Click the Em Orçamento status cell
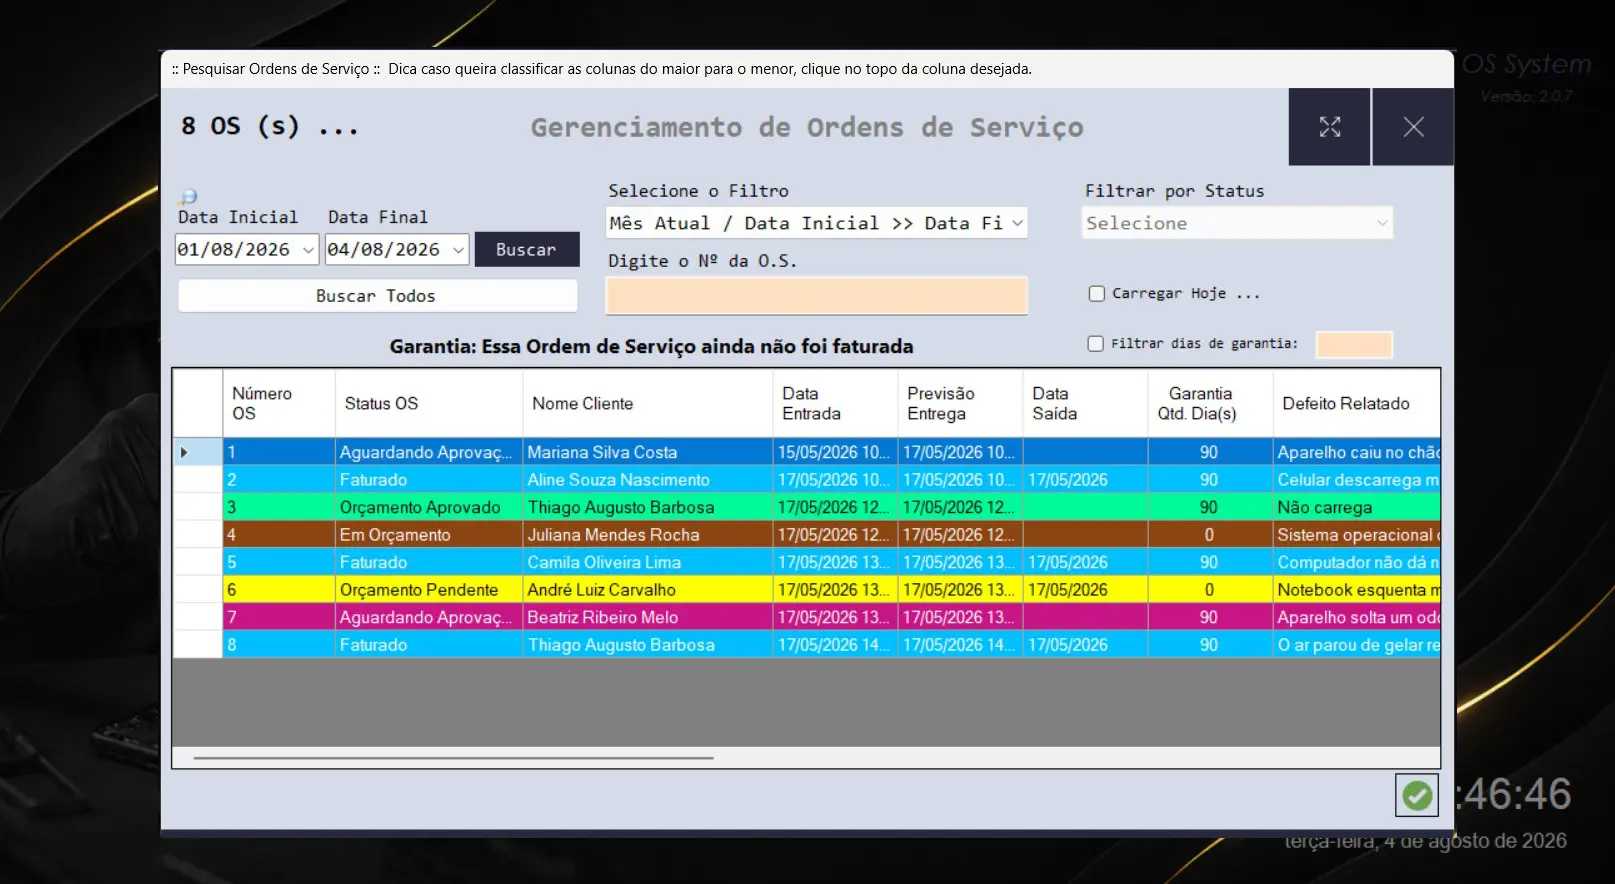The height and width of the screenshot is (884, 1615). (x=429, y=535)
